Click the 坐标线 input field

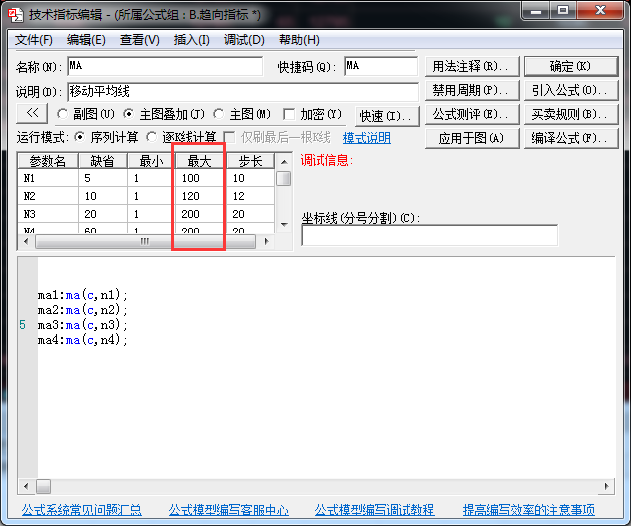(429, 236)
